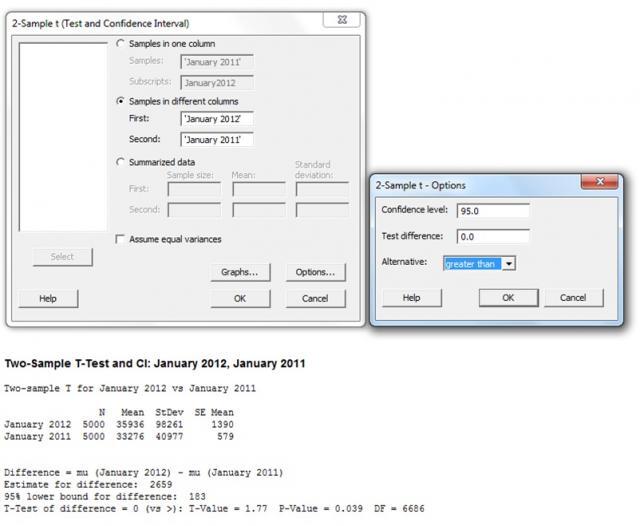Open the Options... dialog

click(315, 272)
